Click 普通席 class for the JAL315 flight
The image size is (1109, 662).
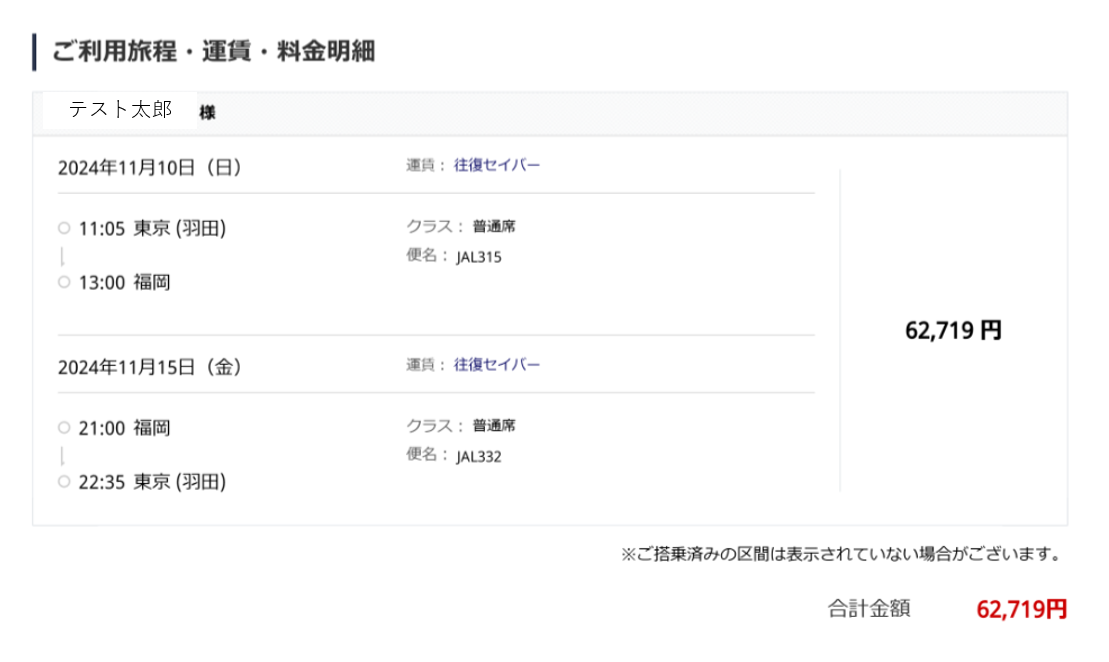click(494, 227)
